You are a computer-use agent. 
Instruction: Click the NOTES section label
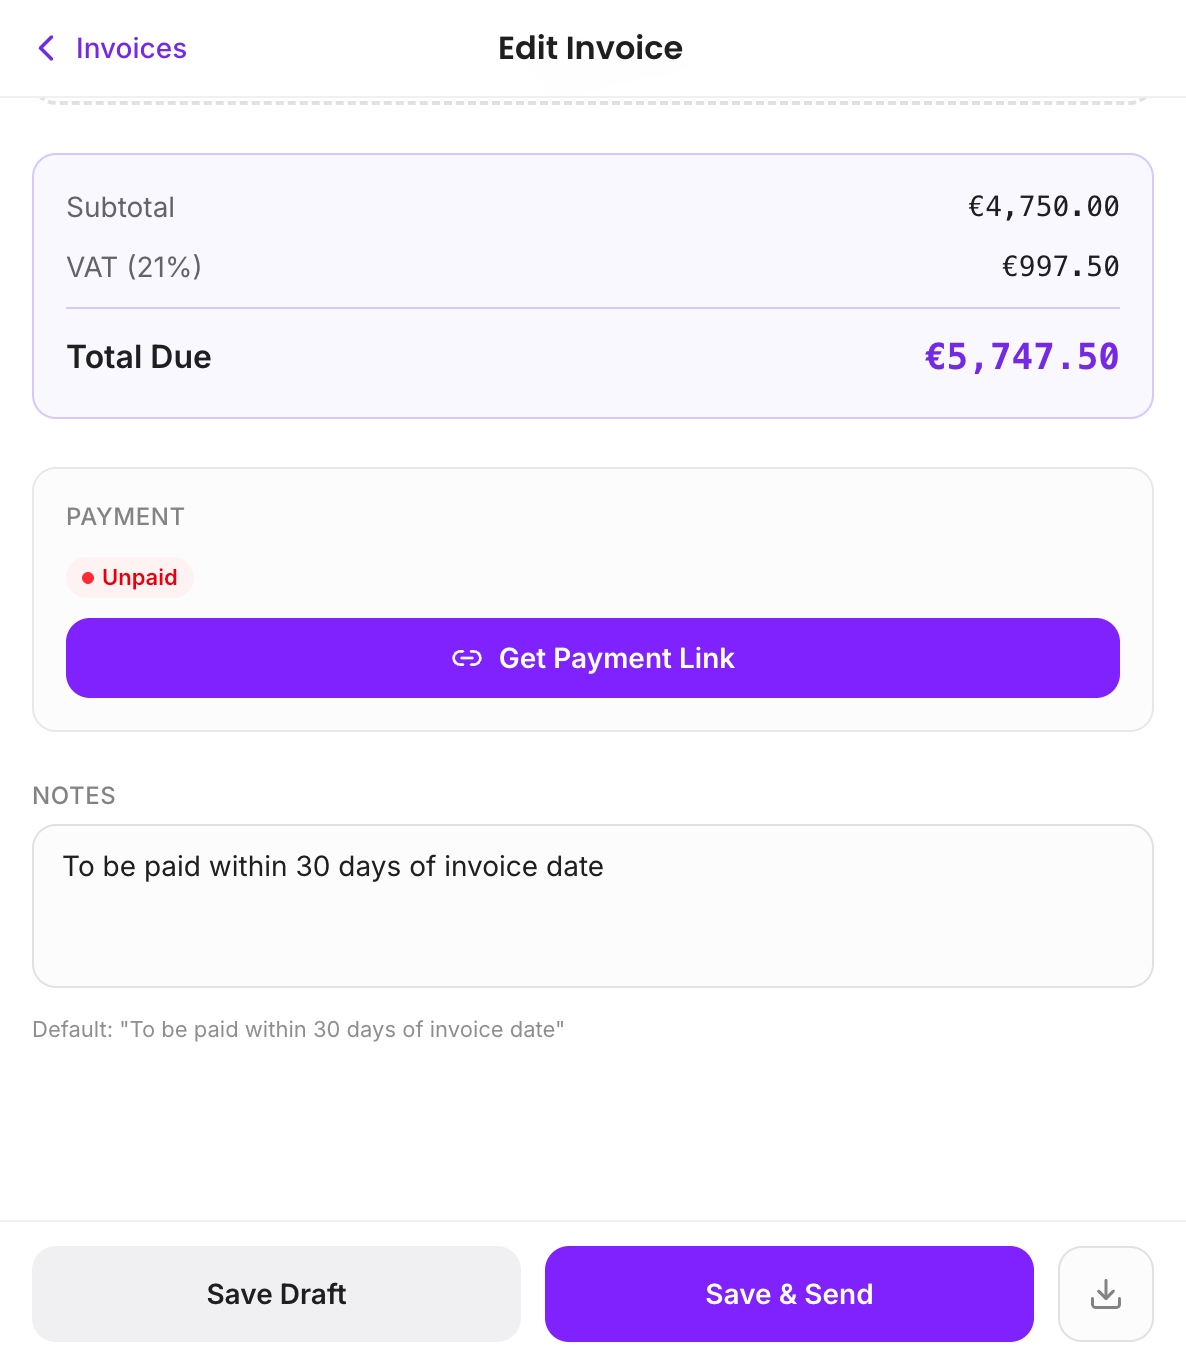74,796
